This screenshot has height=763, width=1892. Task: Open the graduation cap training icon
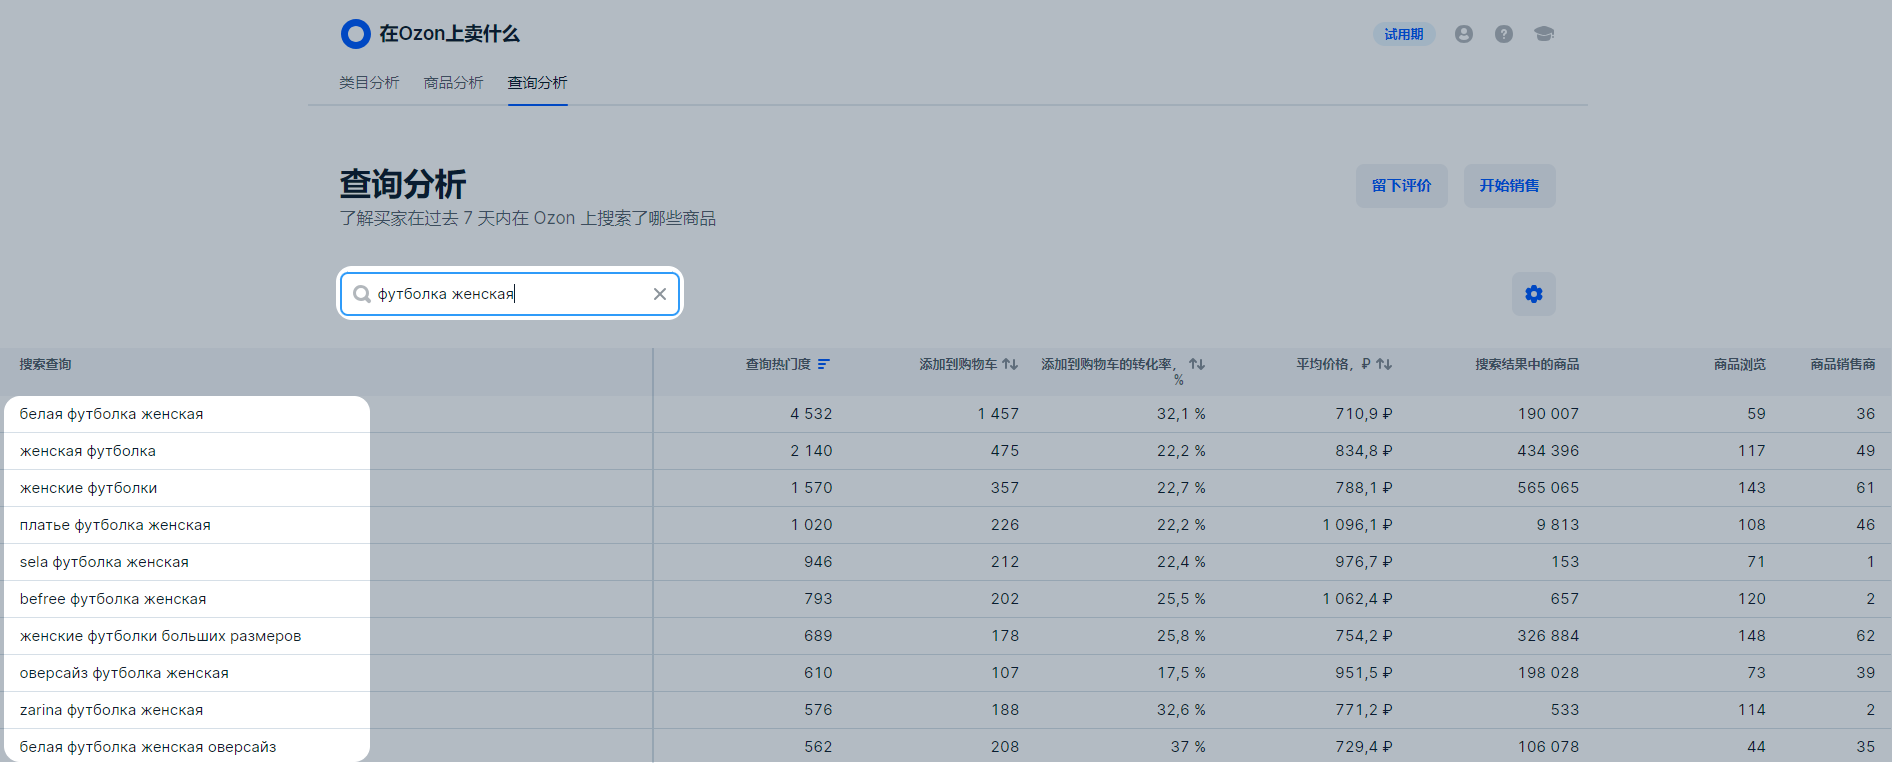point(1544,34)
